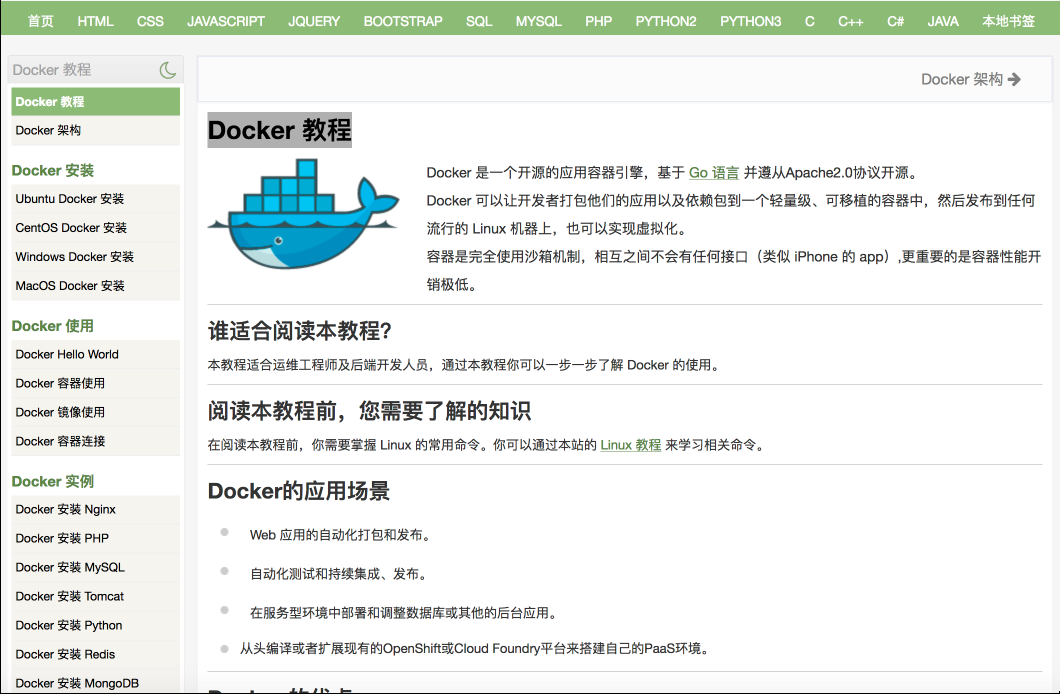Open Docker Hello World in sidebar
Image resolution: width=1060 pixels, height=694 pixels.
[x=95, y=354]
